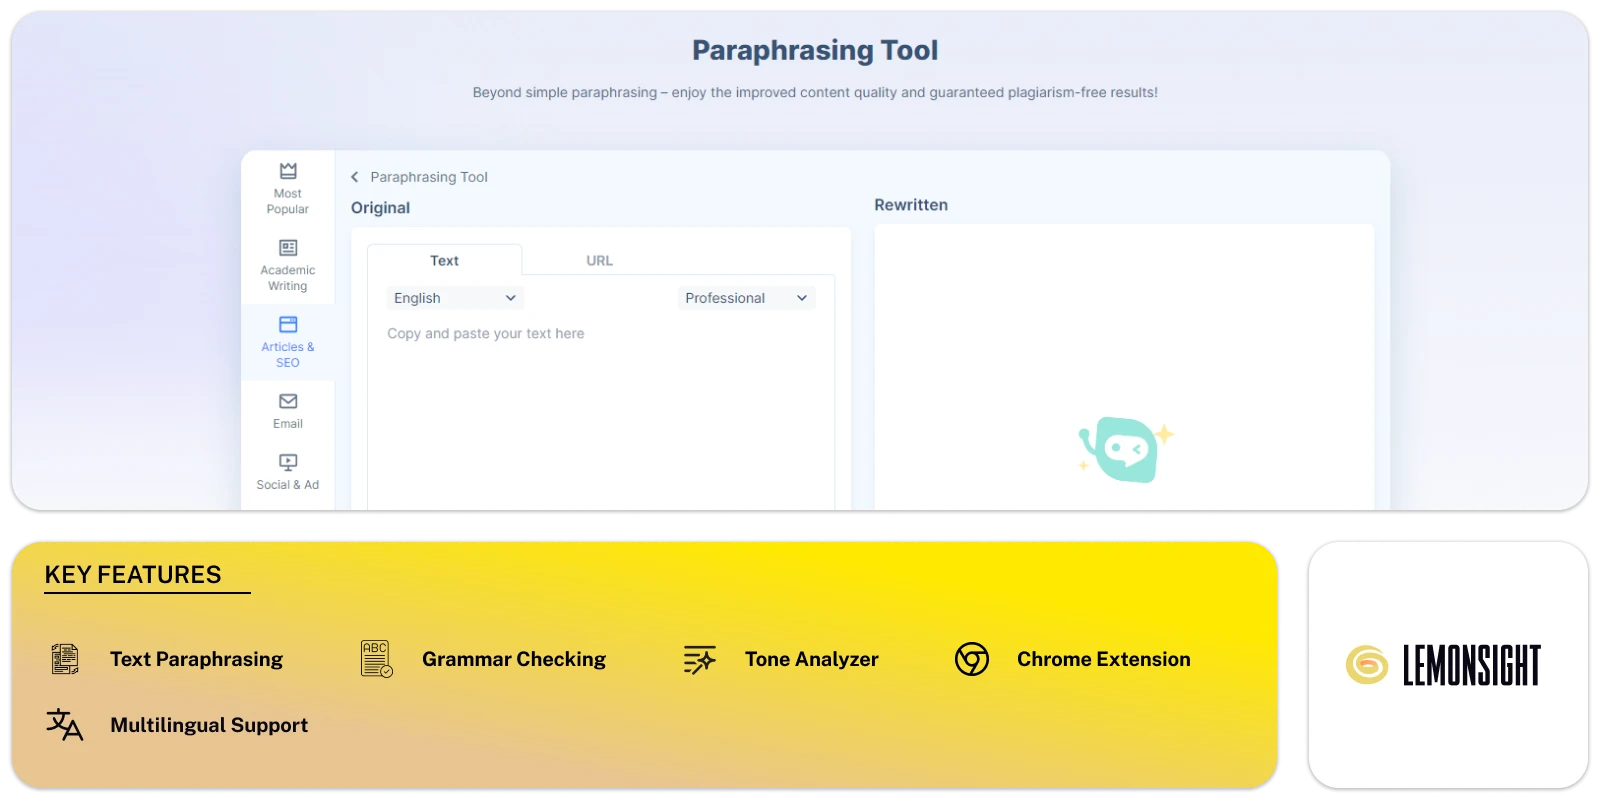Switch to the URL tab
The image size is (1600, 800).
(599, 261)
